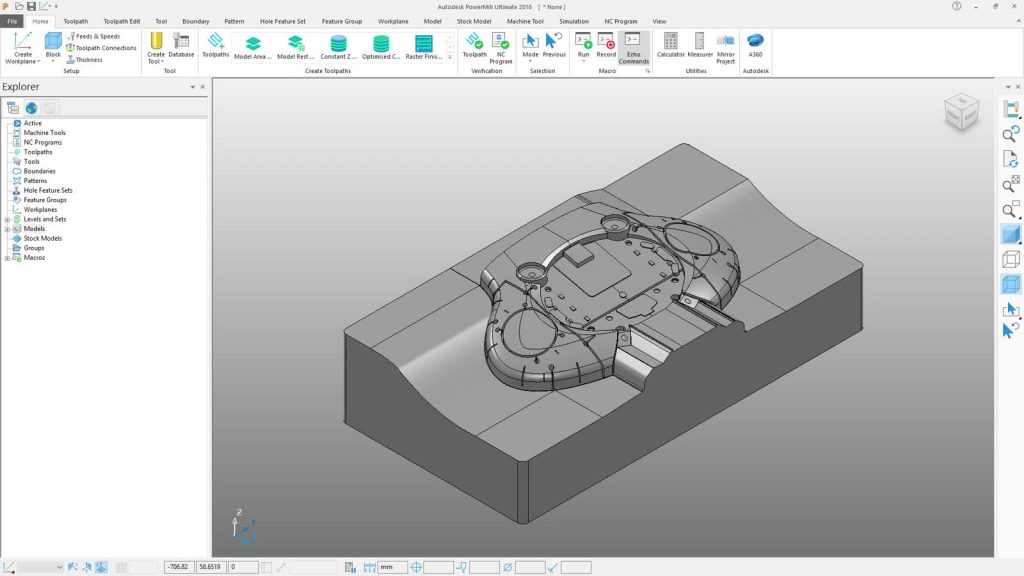Screen dimensions: 1024x576
Task: Switch to the Stock Model tab
Action: click(x=474, y=22)
